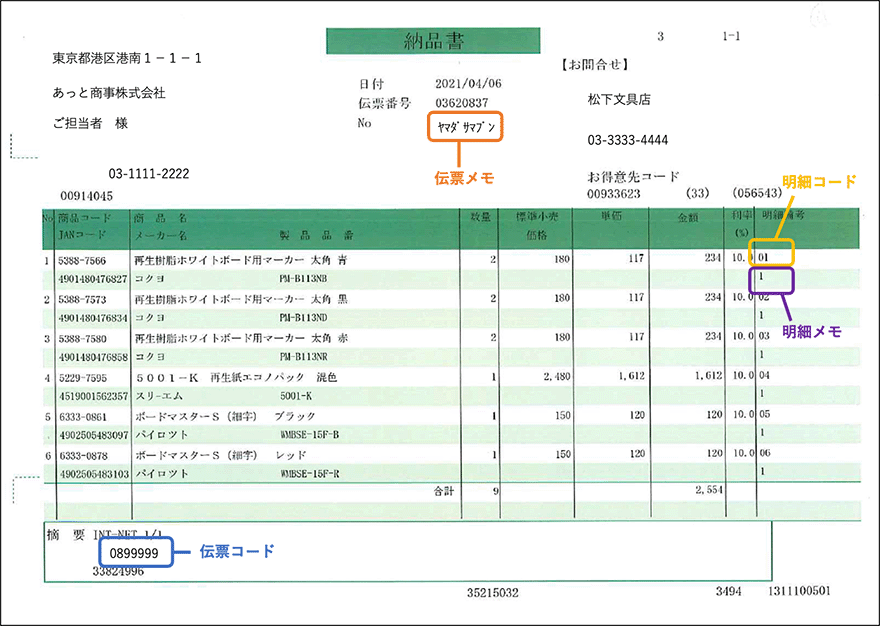The image size is (880, 626).
Task: Click the 再生紙エコノパック 混色 product name
Action: point(273,378)
